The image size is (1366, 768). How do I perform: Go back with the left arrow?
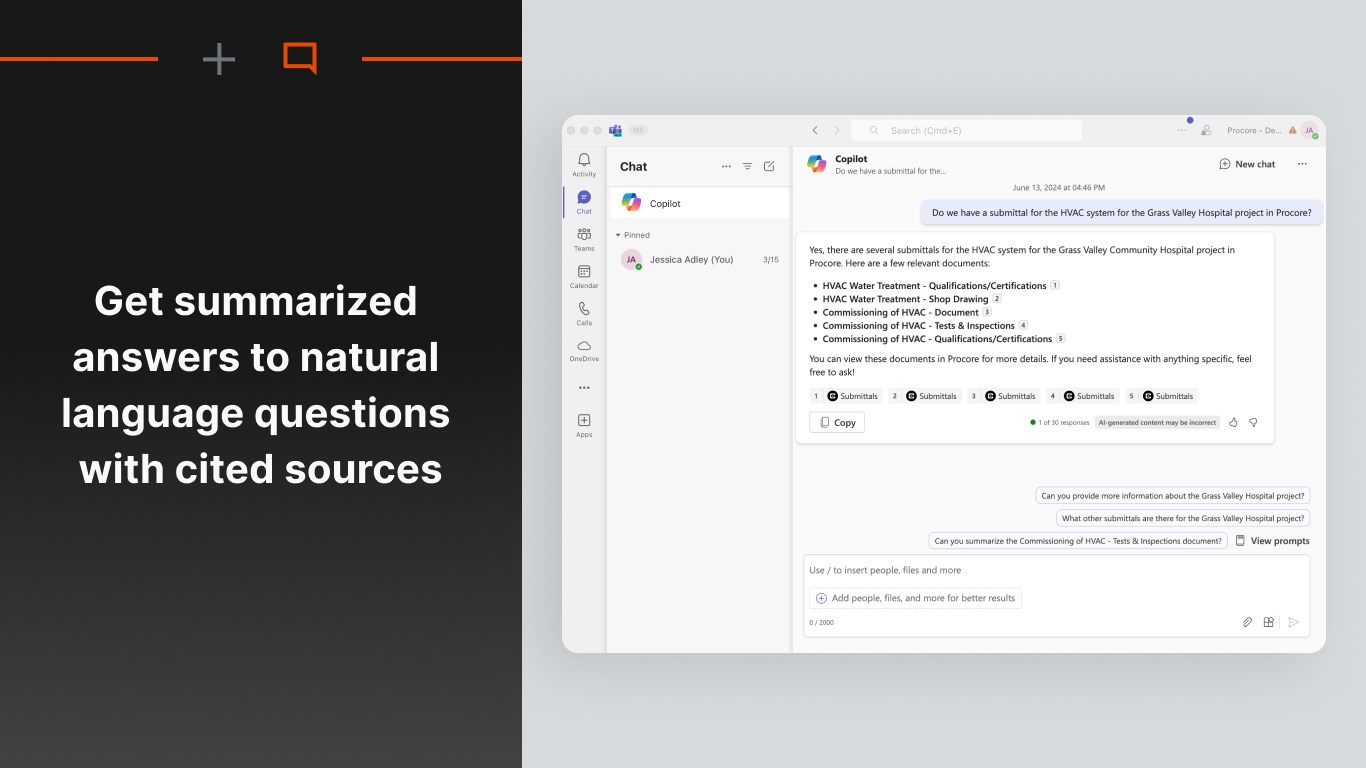coord(815,130)
